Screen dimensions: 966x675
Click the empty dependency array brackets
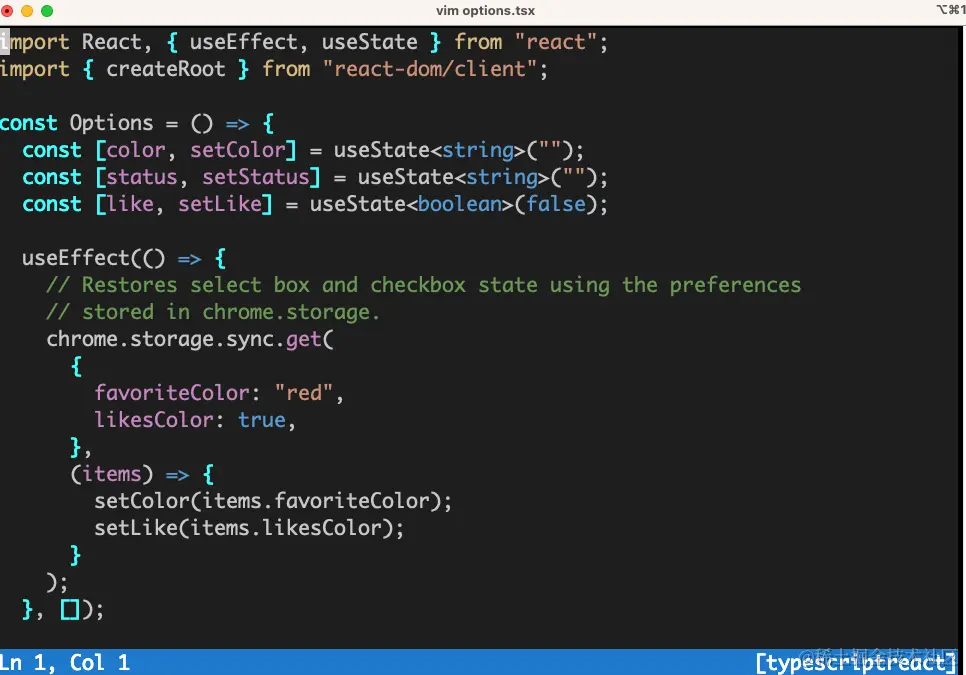(x=70, y=610)
